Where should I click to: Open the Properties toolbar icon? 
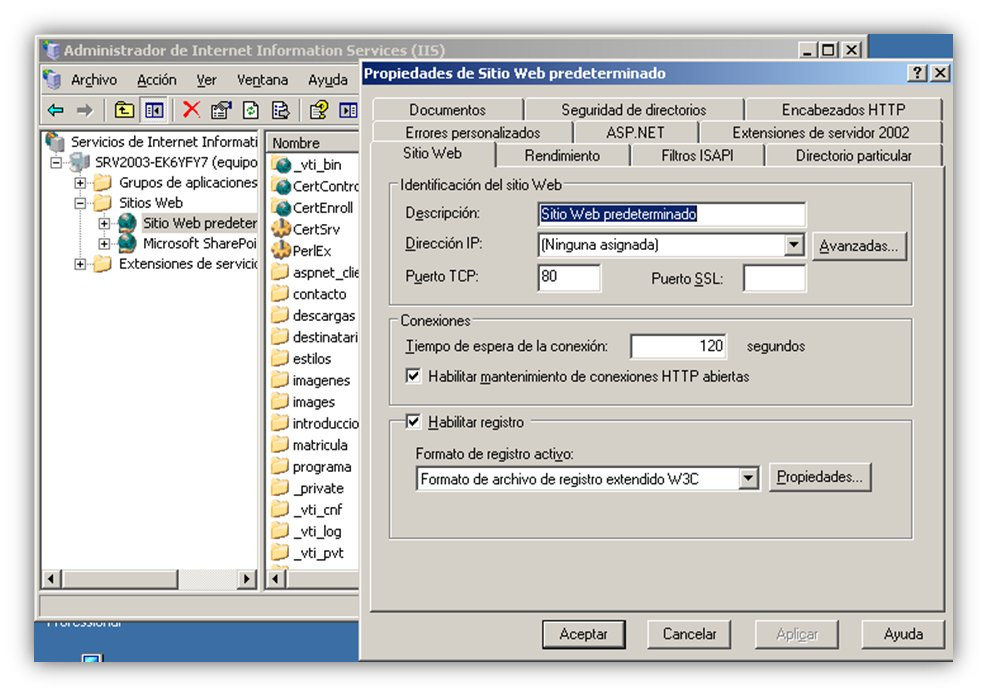point(221,111)
